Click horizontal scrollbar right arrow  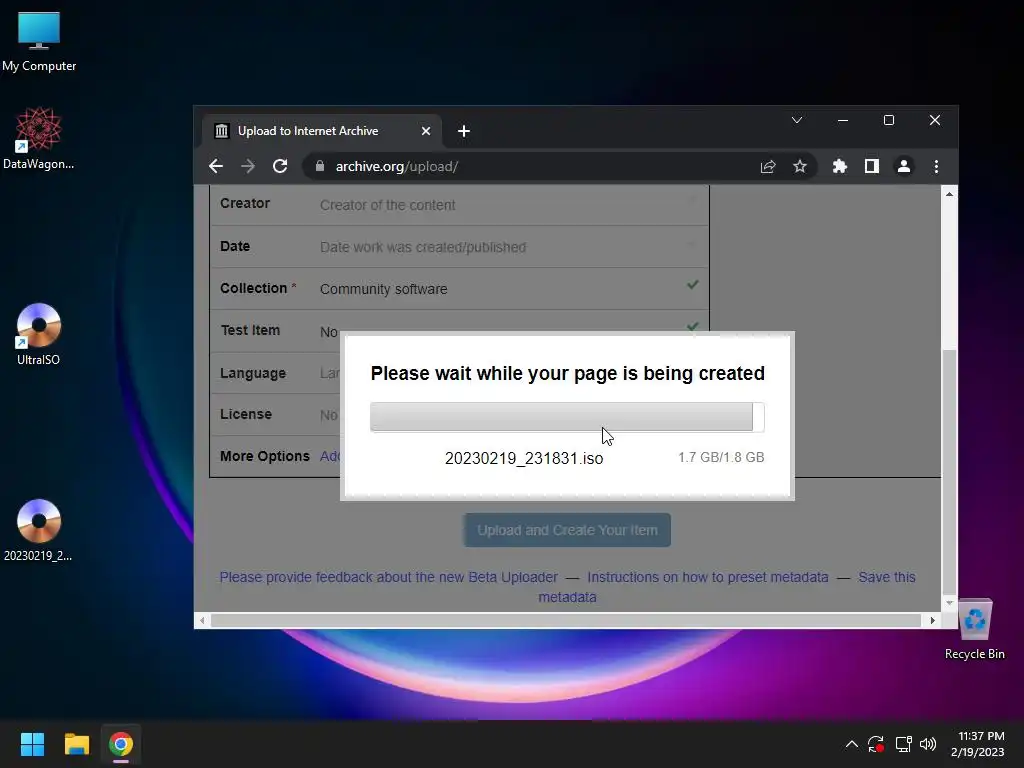coord(933,620)
